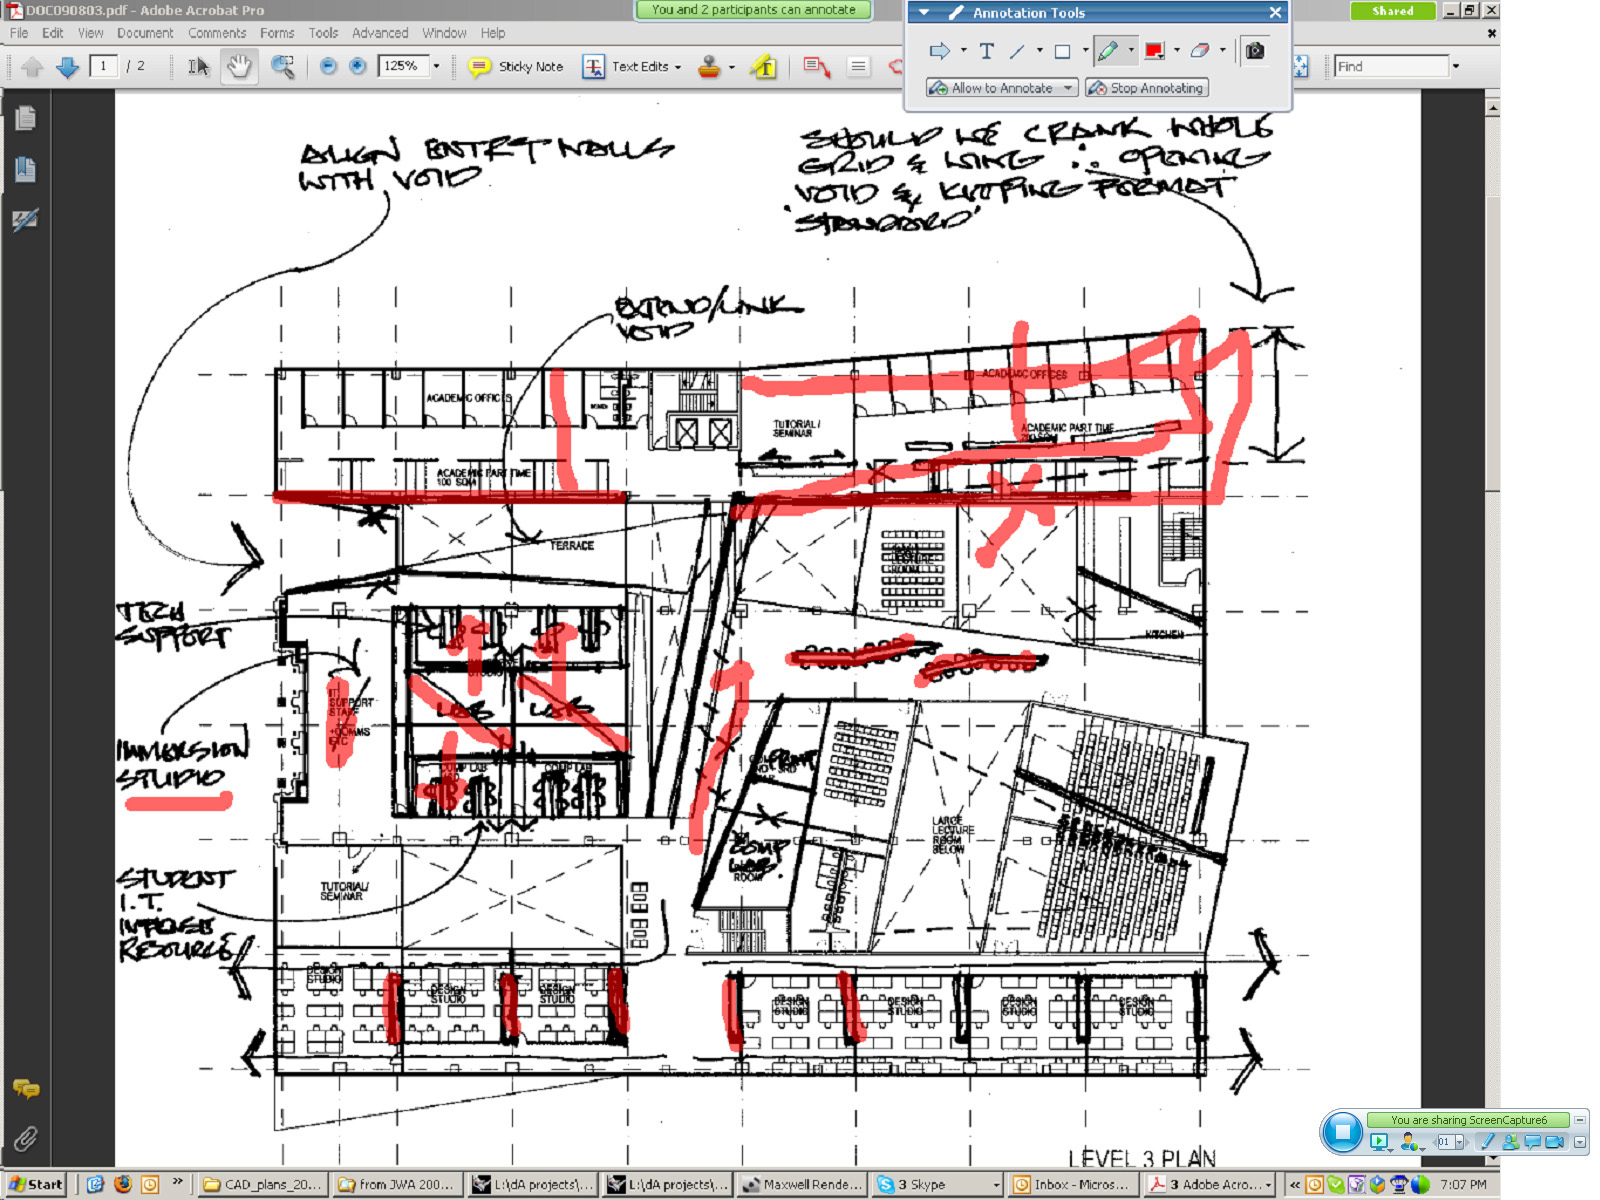The height and width of the screenshot is (1200, 1600).
Task: Choose the Select tool cursor icon
Action: pyautogui.click(x=199, y=67)
